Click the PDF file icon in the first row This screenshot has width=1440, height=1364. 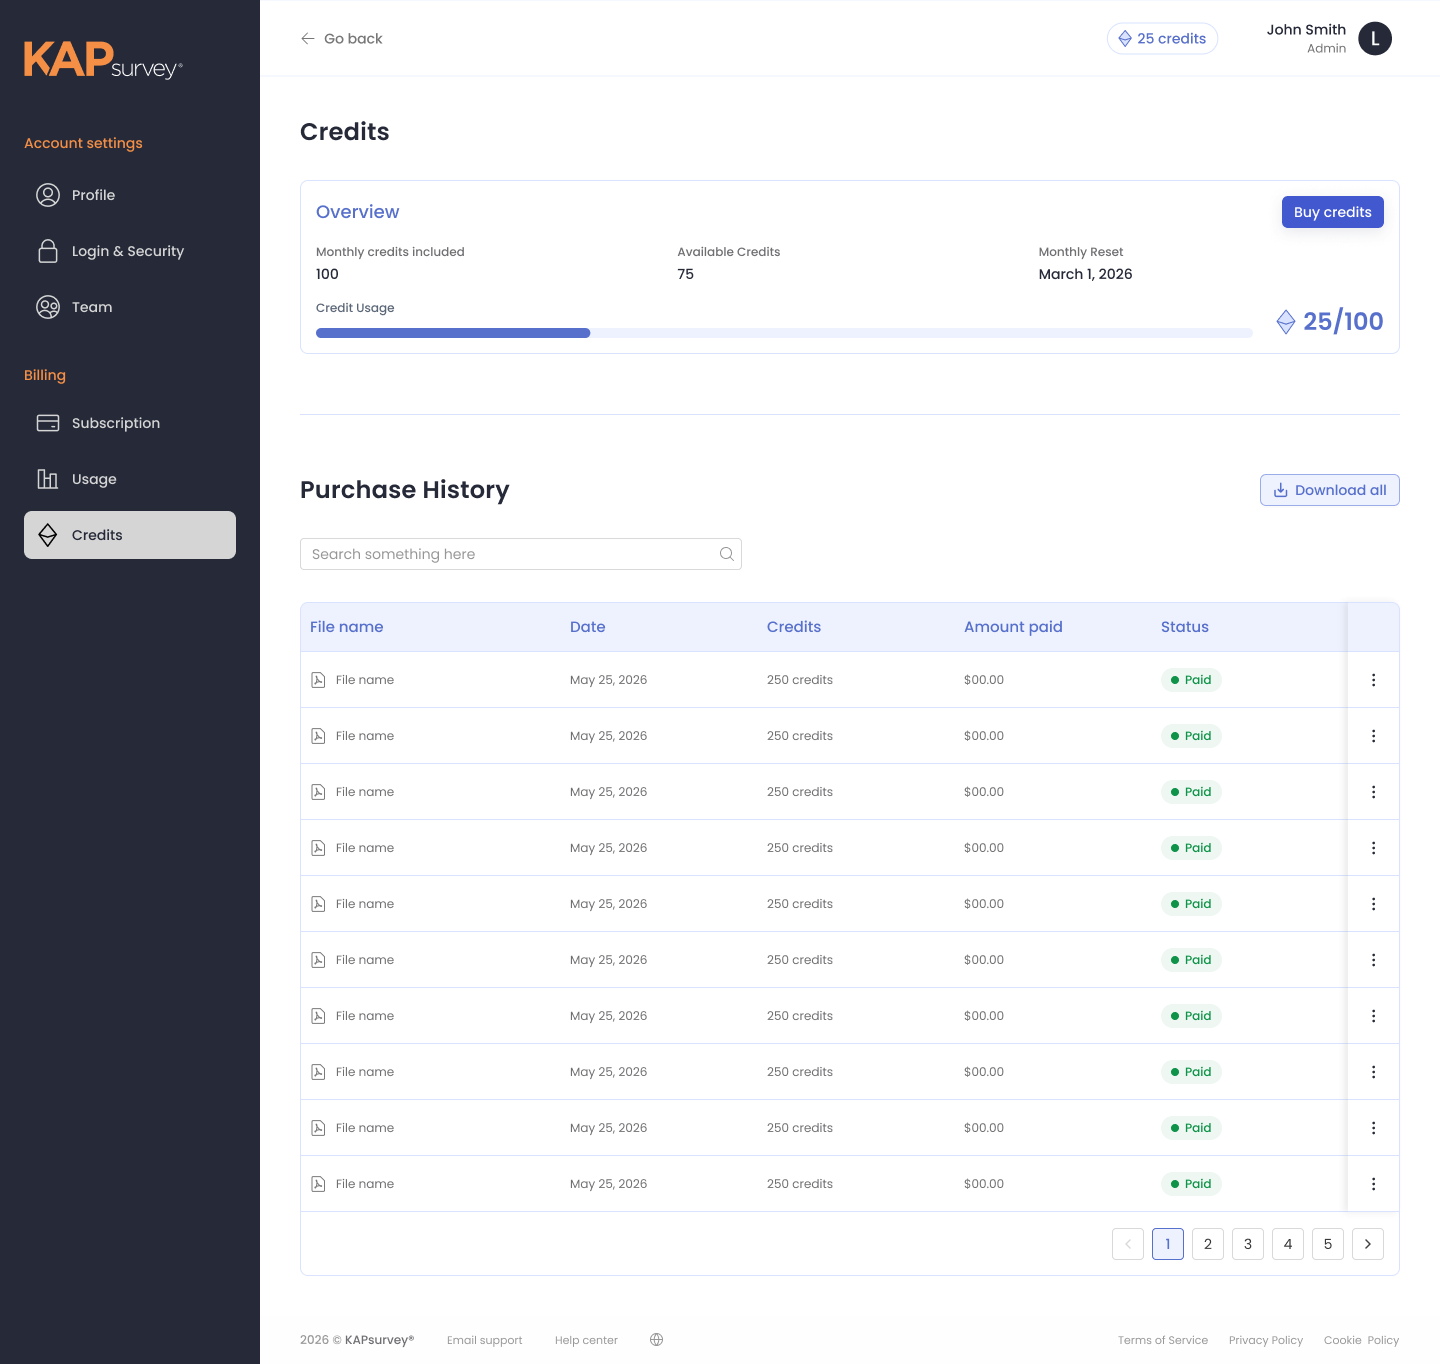[x=318, y=680]
